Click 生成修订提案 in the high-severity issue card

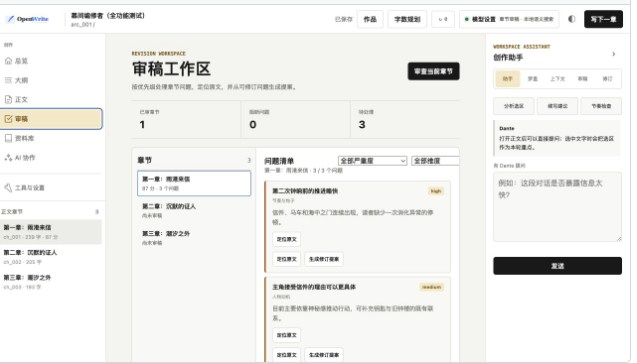(x=324, y=259)
